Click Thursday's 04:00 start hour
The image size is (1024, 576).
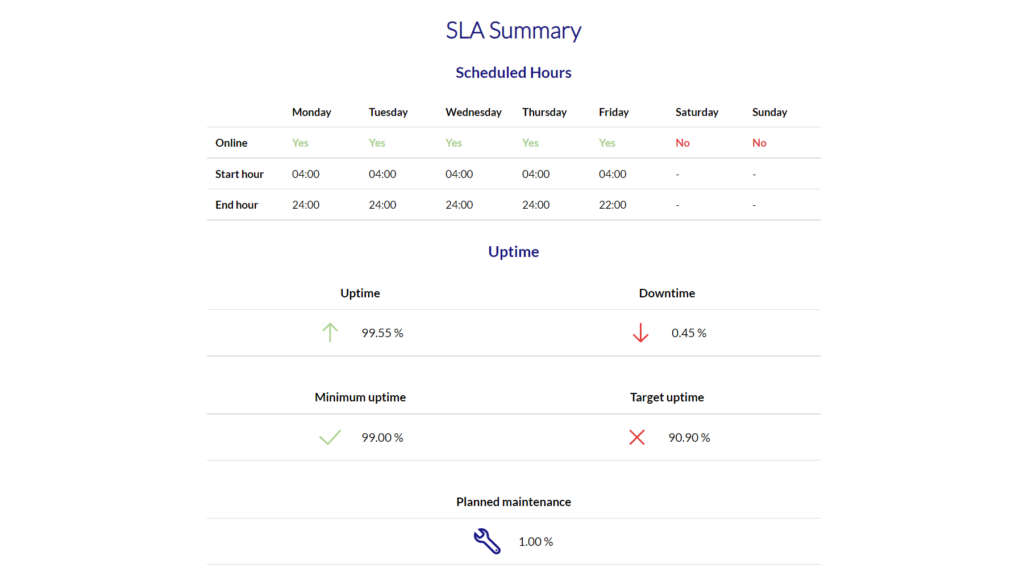pos(536,174)
